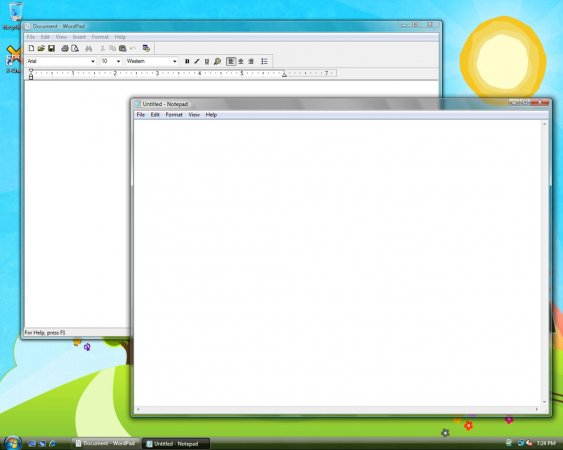Toggle Align Right in WordPad format bar
Screen dimensions: 563x450
tap(251, 61)
